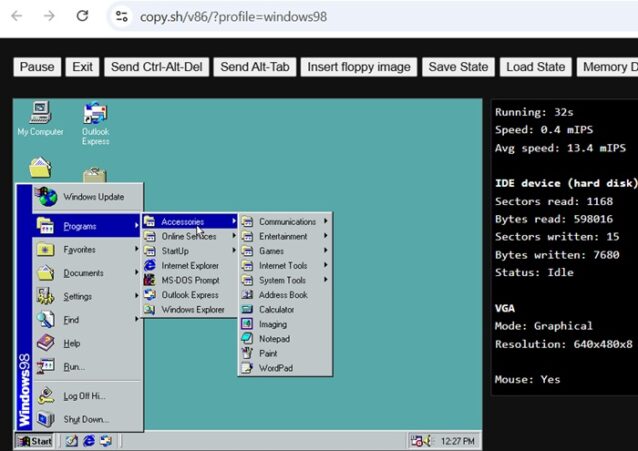Choose Shut Down... from Start menu
The width and height of the screenshot is (638, 451).
87,419
